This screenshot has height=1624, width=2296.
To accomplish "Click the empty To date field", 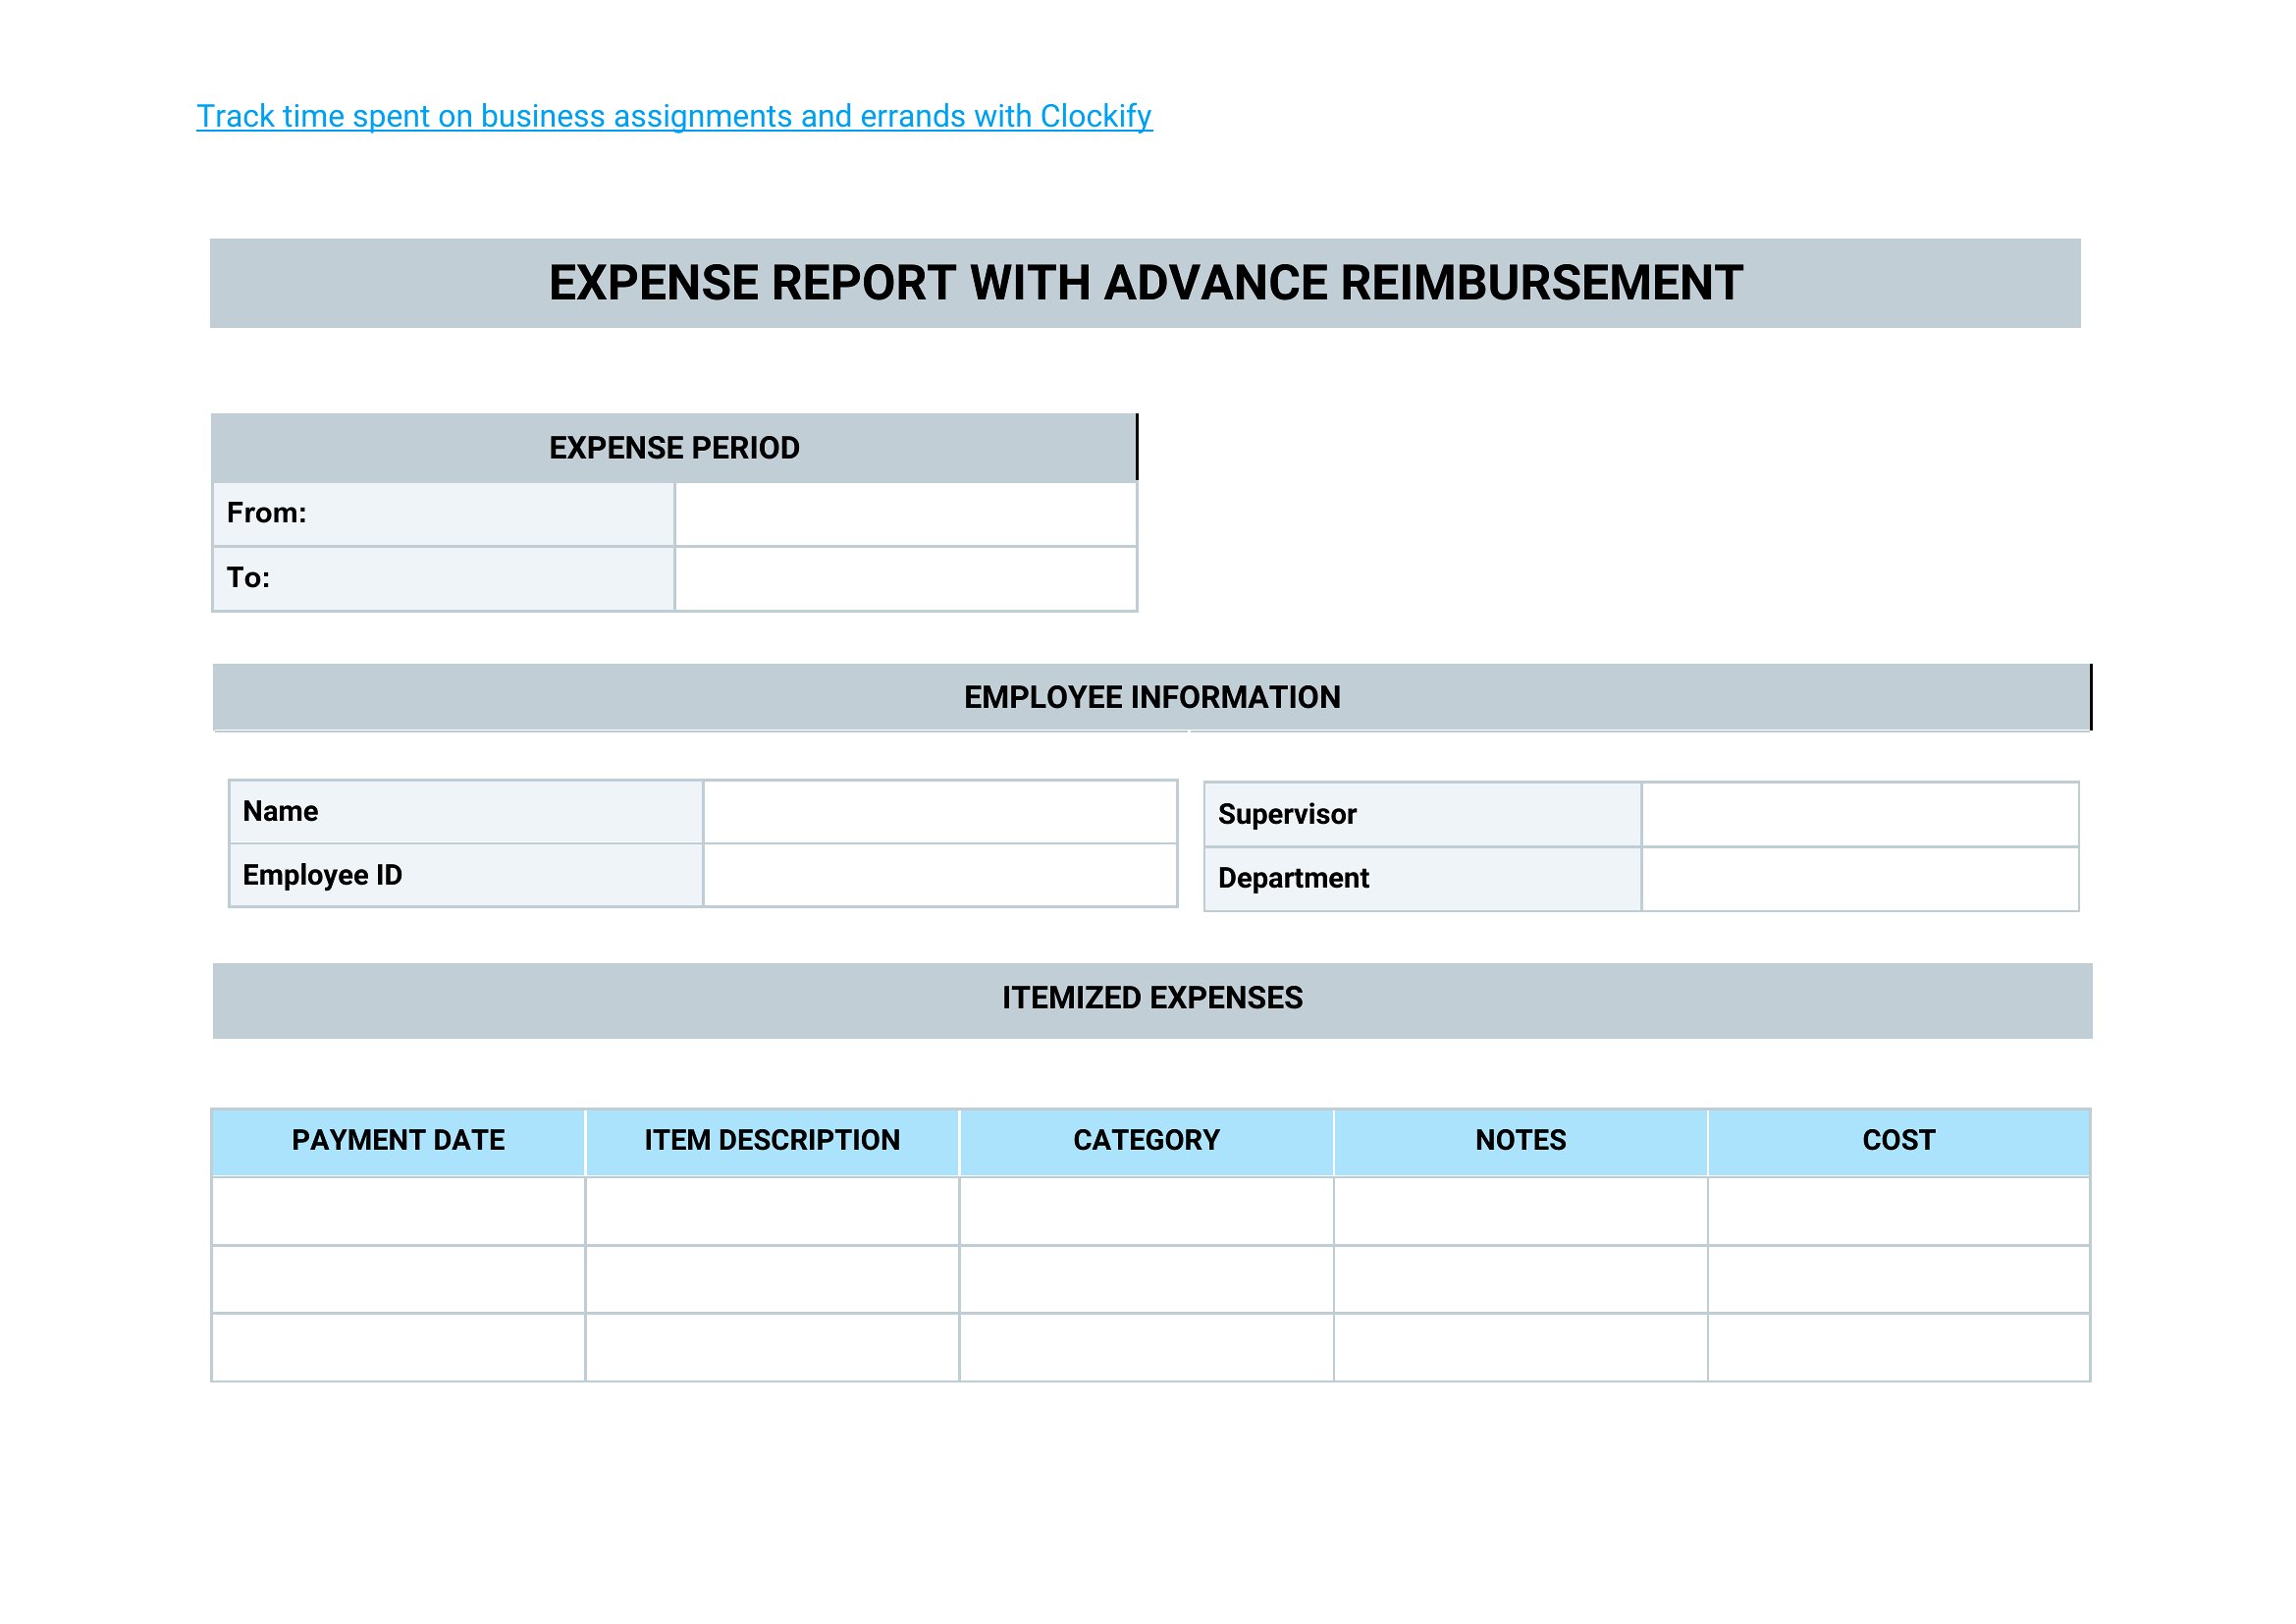I will coord(906,578).
